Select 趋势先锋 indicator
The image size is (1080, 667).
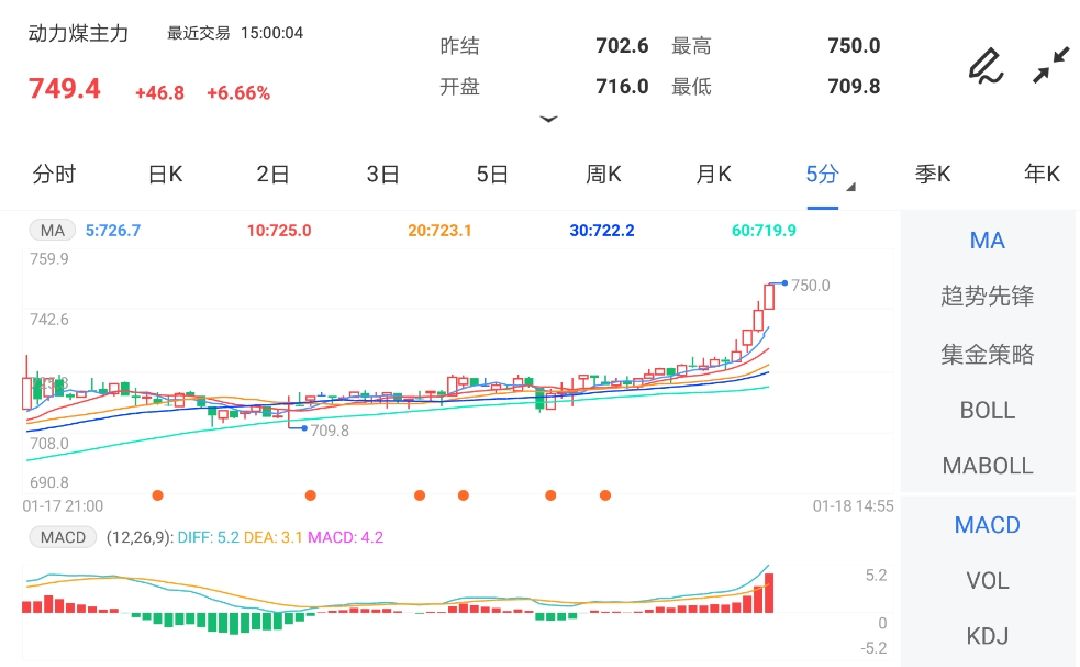987,296
